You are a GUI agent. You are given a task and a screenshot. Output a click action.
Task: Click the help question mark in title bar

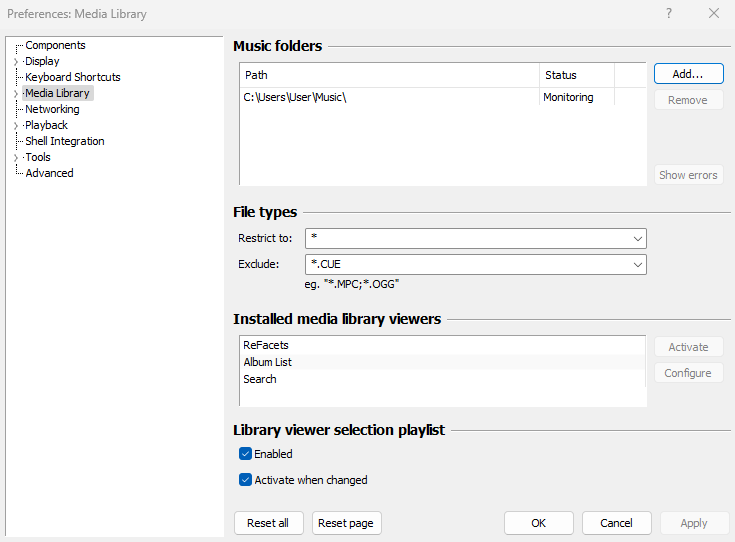pyautogui.click(x=669, y=13)
